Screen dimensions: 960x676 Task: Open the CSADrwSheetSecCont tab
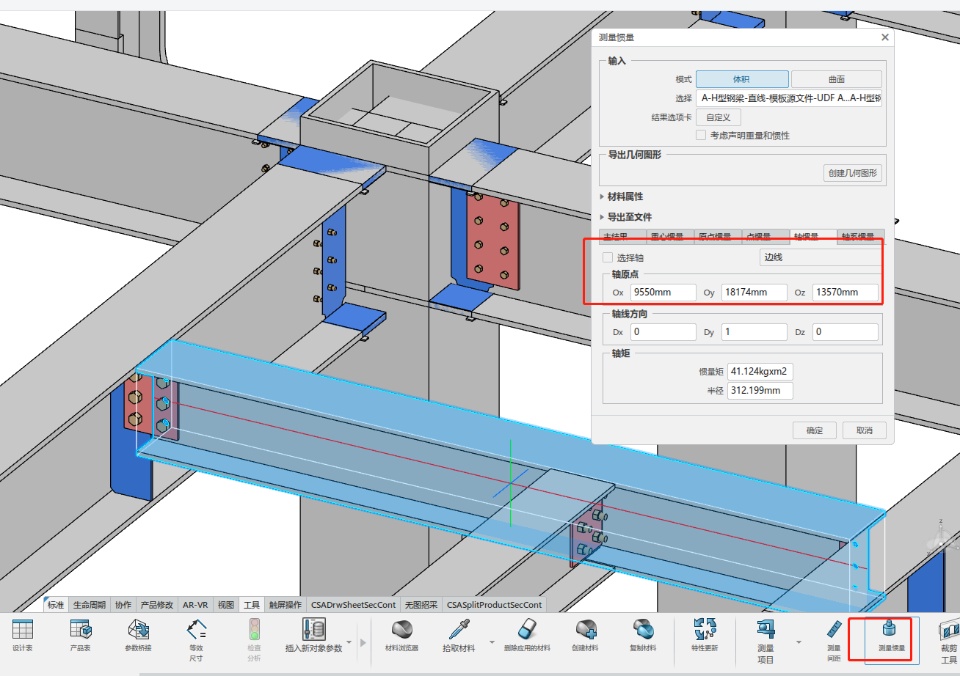click(x=353, y=604)
